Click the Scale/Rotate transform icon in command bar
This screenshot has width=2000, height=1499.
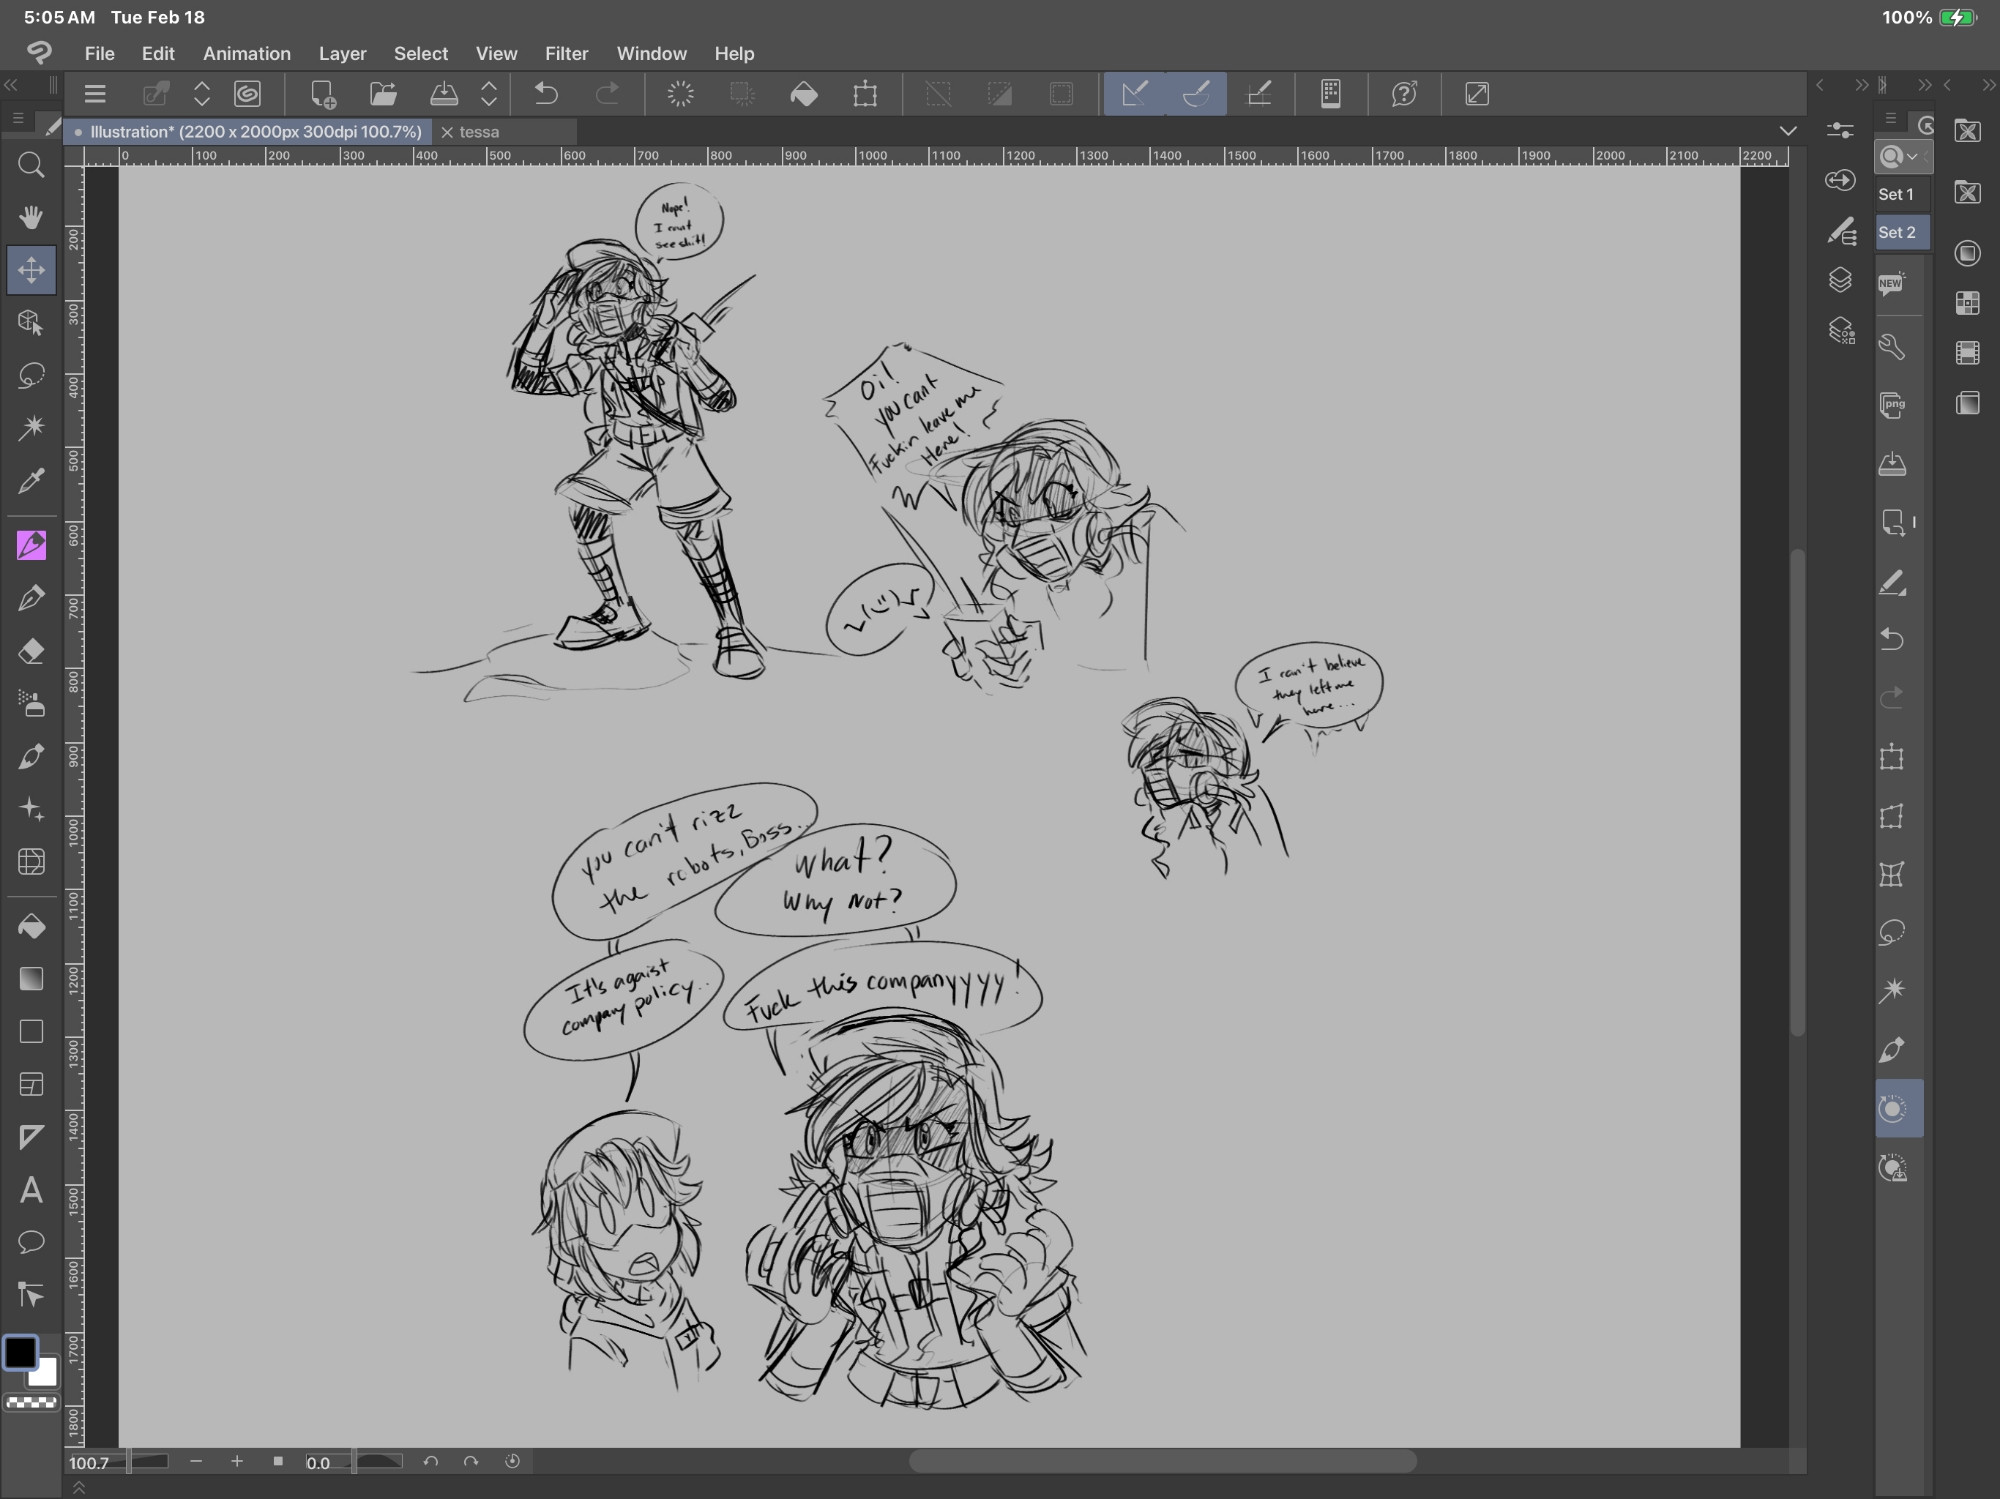865,94
